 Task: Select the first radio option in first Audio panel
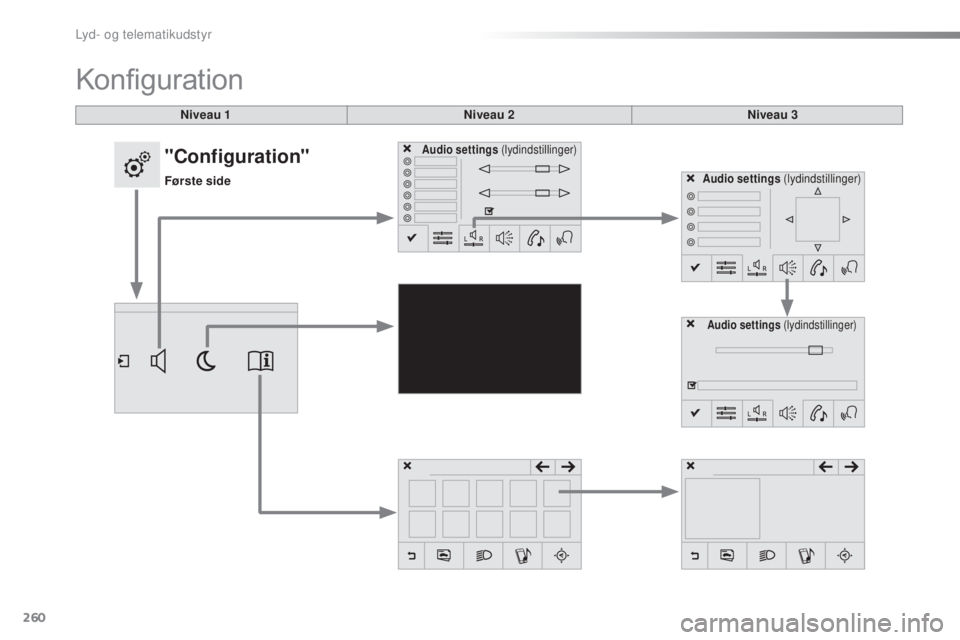407,161
